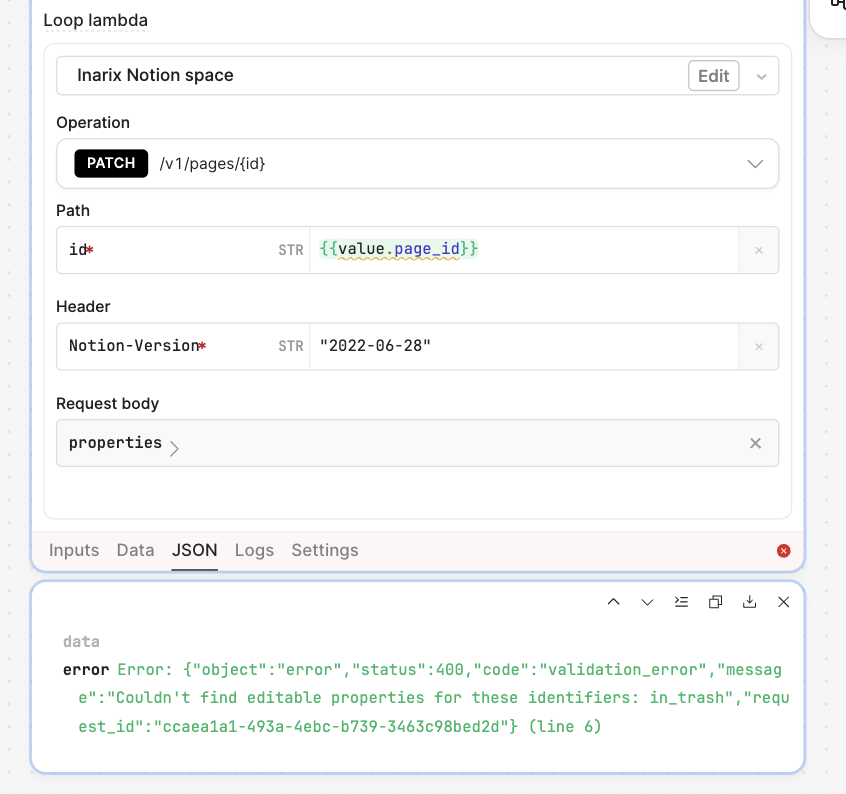Toggle the output indent/wrap lines icon
Viewport: 846px width, 794px height.
(x=681, y=602)
